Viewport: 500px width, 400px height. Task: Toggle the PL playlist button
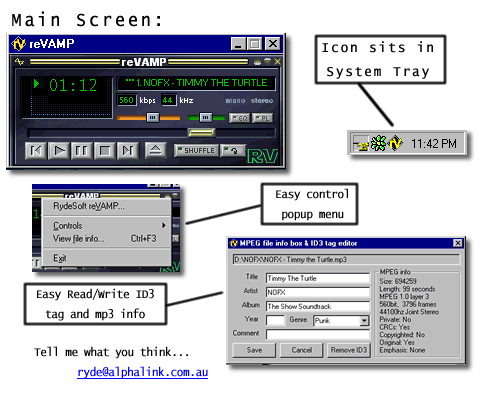(263, 118)
